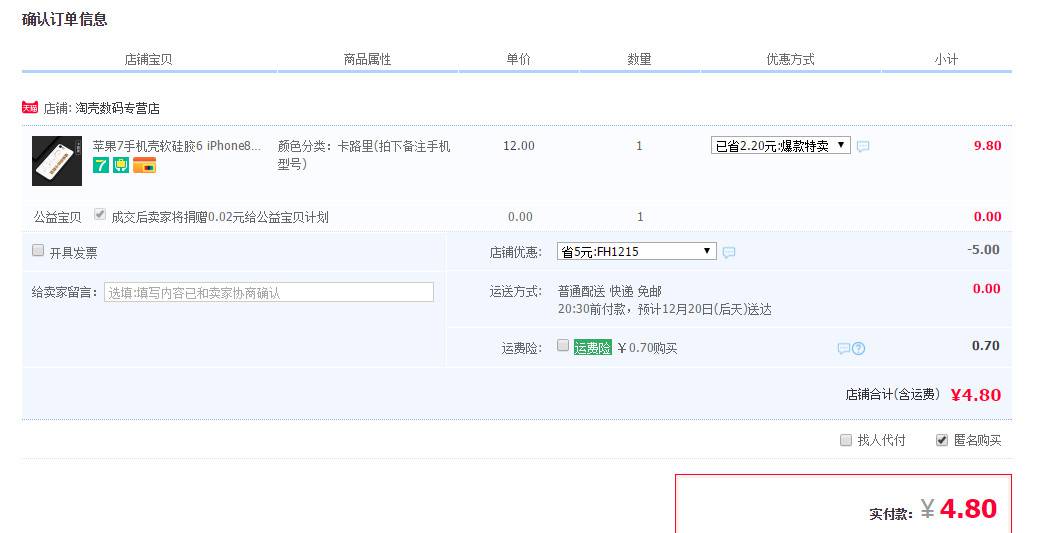Click the 确认订单信息 heading

tap(65, 19)
